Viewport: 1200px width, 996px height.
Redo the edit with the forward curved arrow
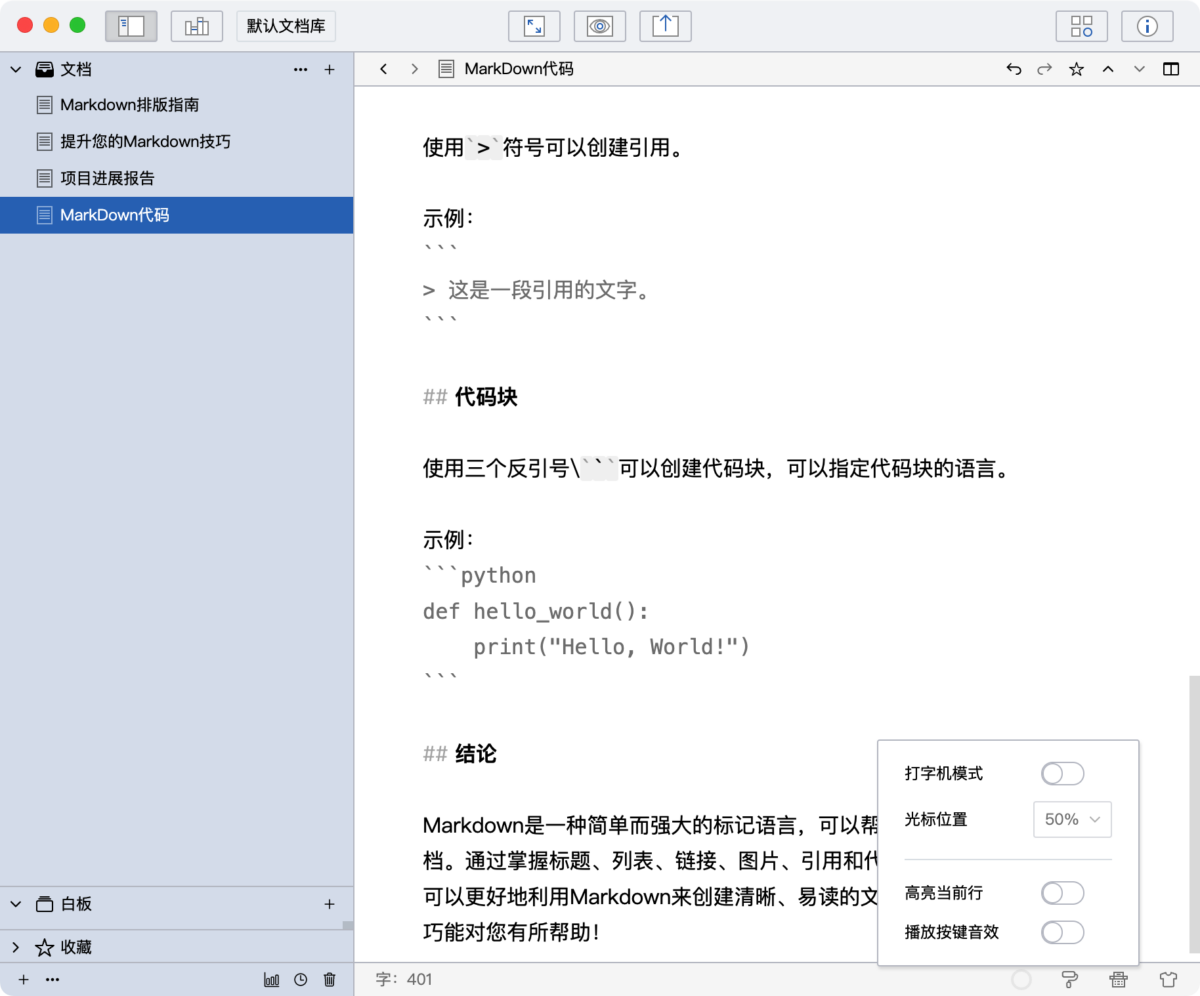click(1045, 70)
